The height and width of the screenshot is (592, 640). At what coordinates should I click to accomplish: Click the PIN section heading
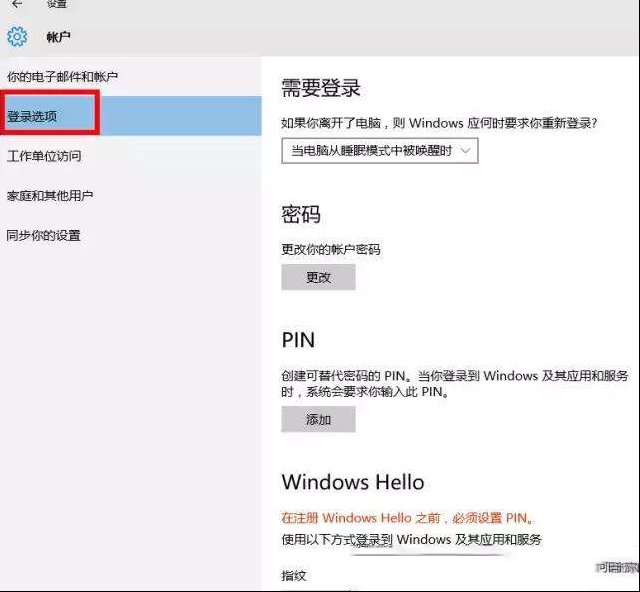pos(298,340)
